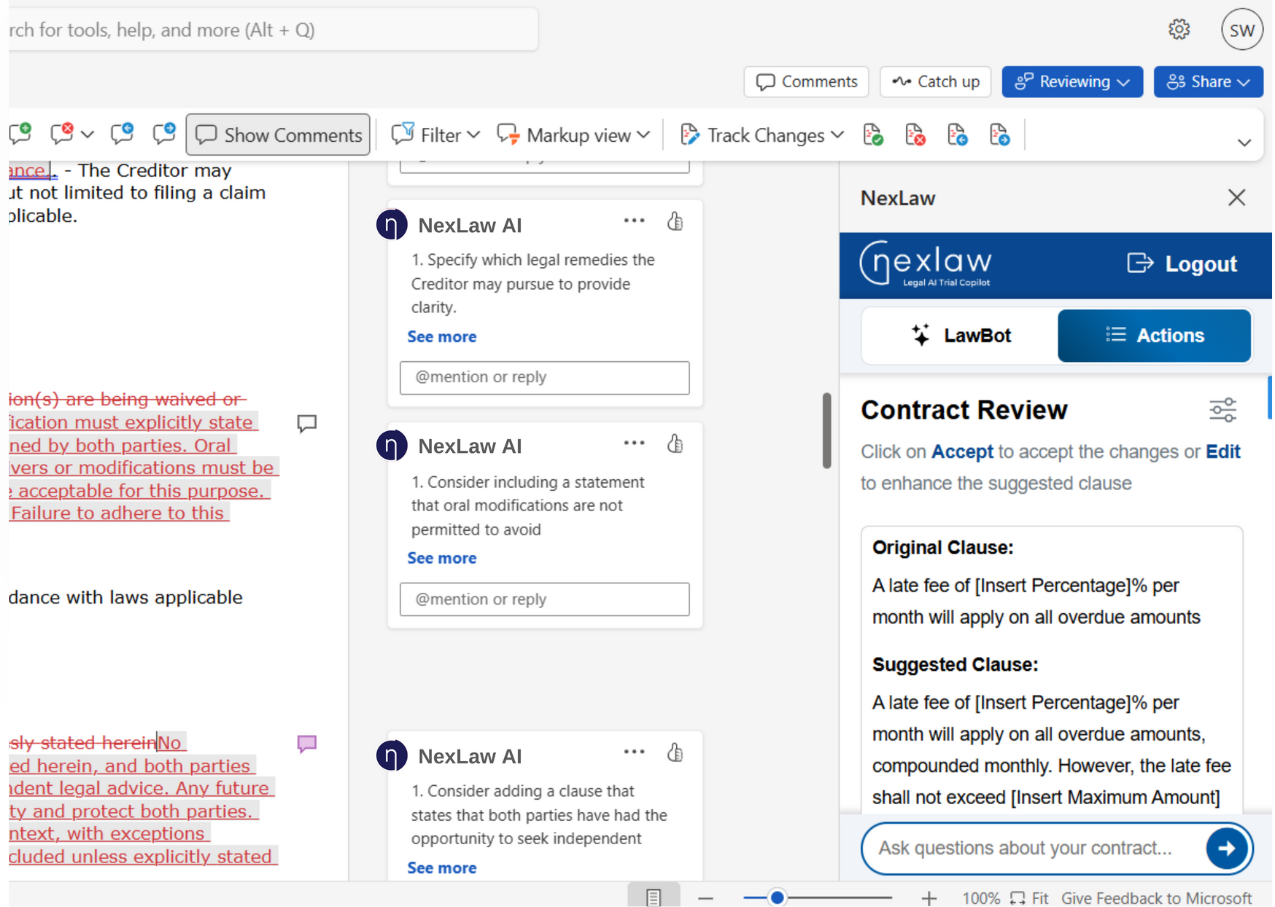See more of the independent advice comment

pos(442,868)
